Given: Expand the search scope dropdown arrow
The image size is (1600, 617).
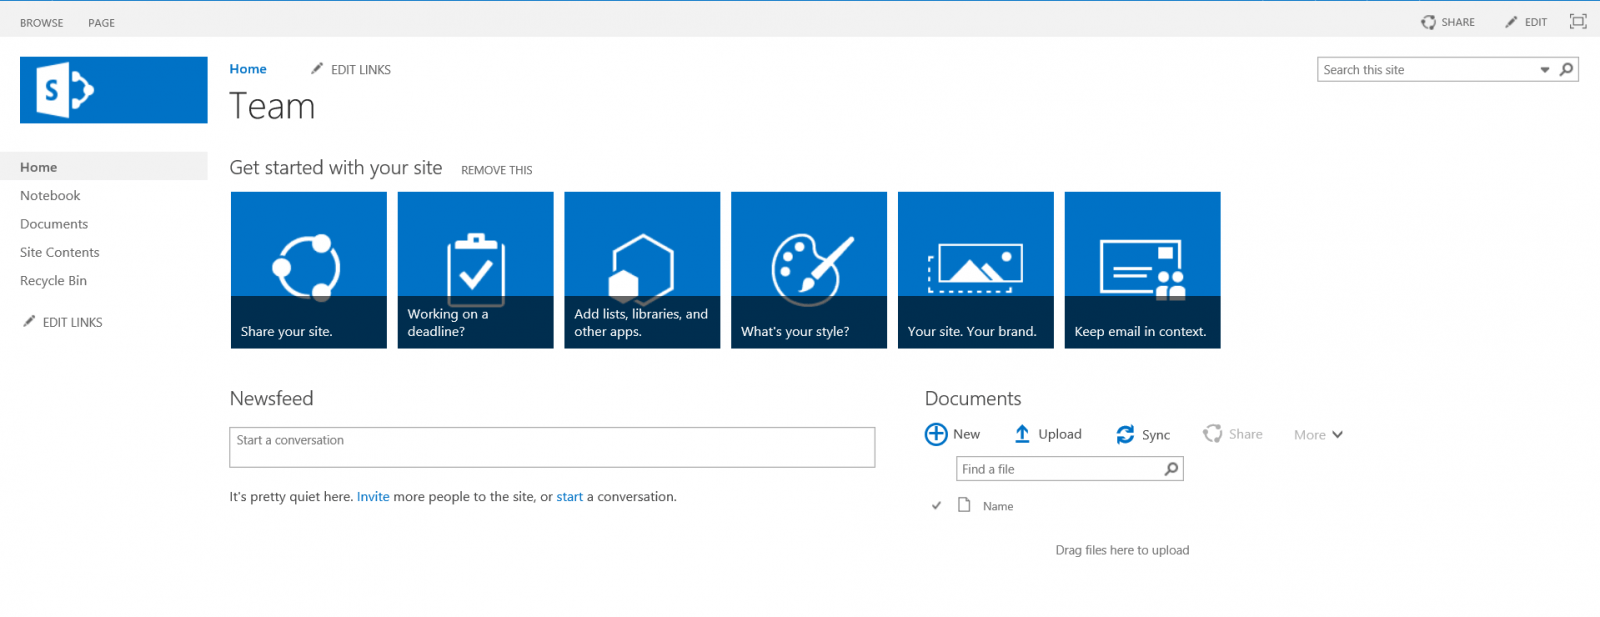Looking at the screenshot, I should tap(1545, 70).
